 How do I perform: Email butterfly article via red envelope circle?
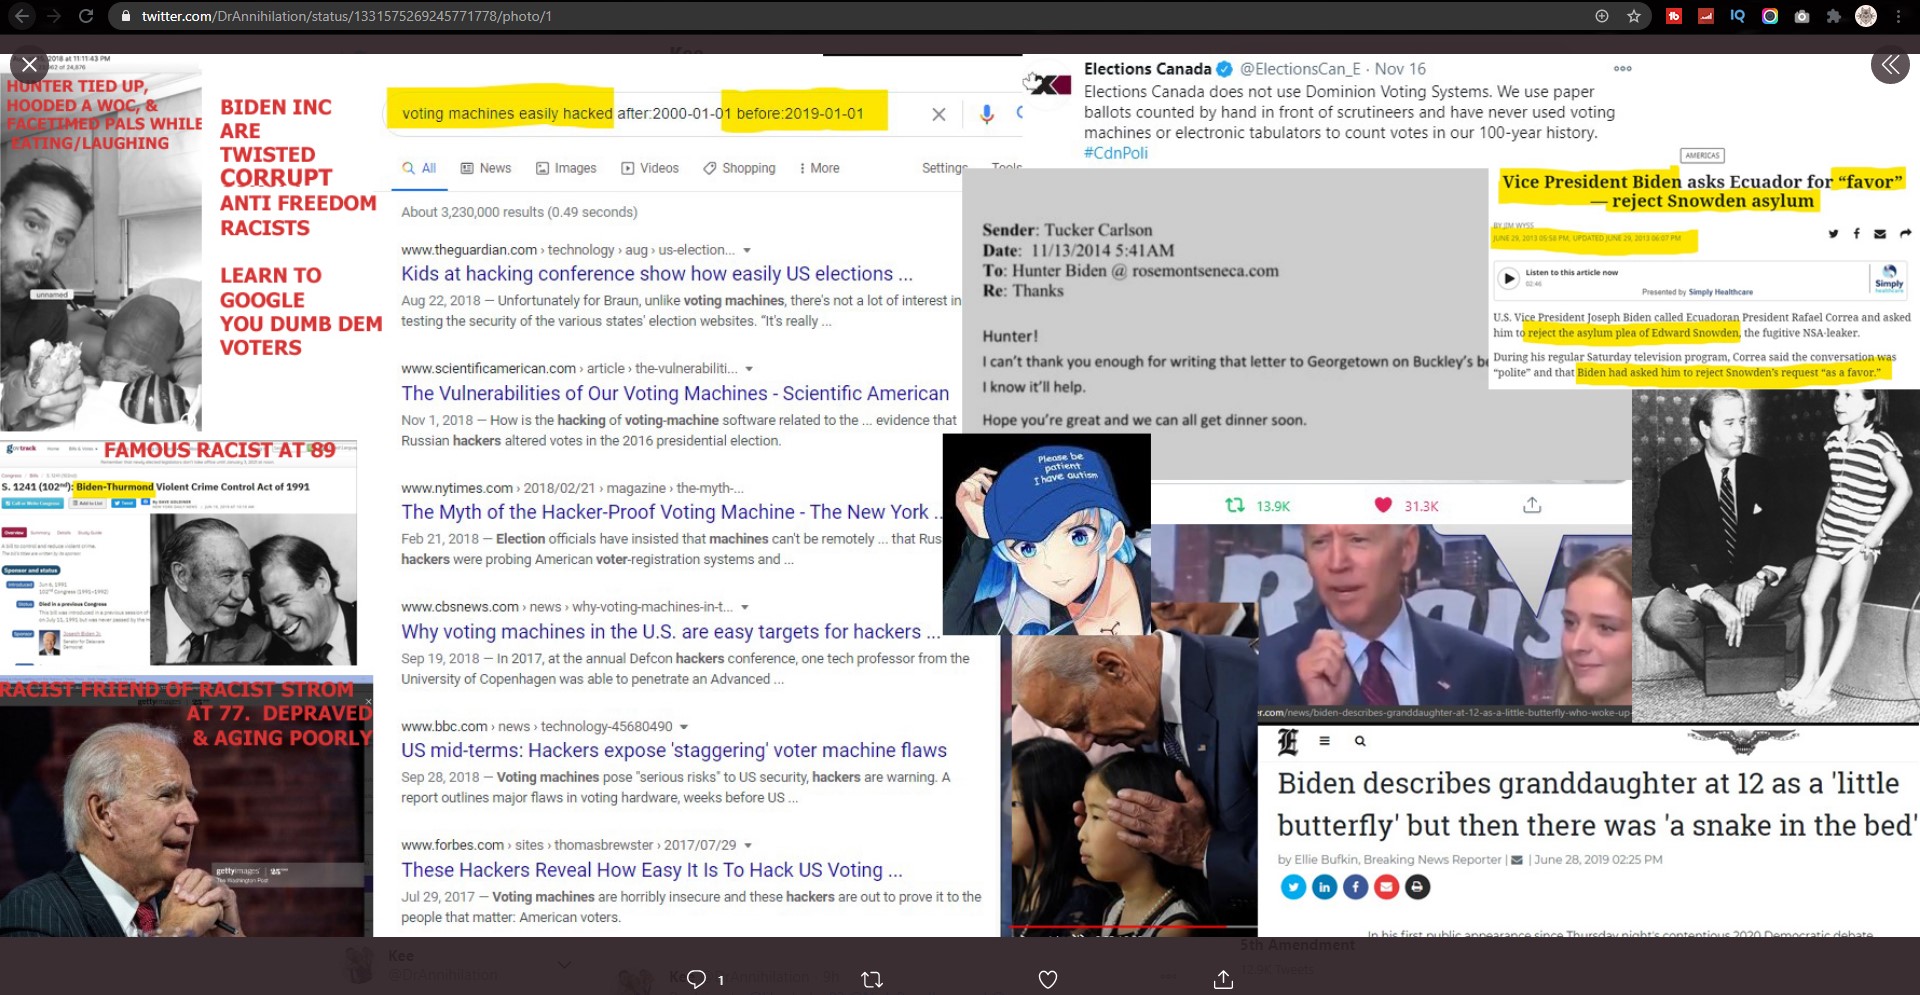click(1386, 887)
